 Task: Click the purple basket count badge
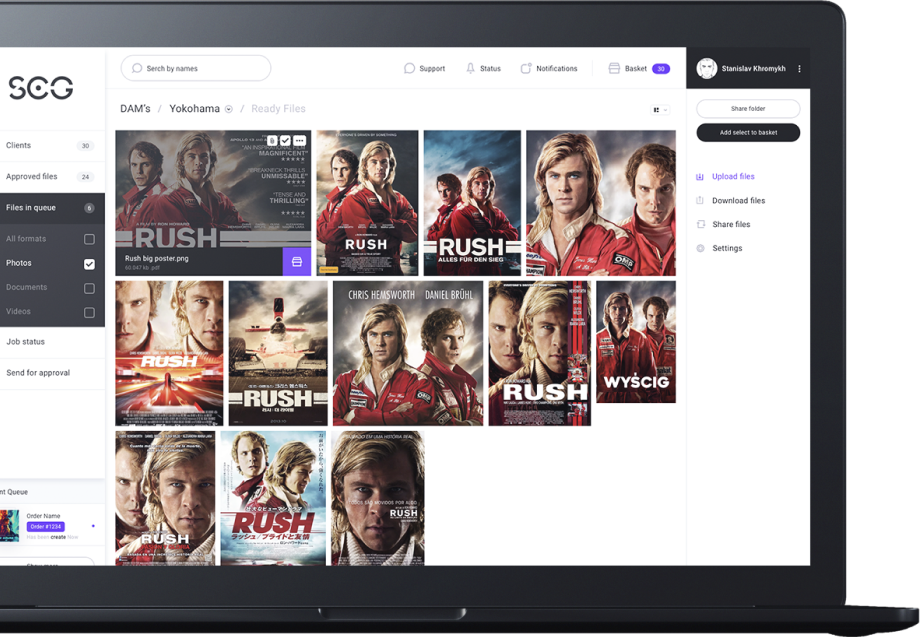point(661,69)
